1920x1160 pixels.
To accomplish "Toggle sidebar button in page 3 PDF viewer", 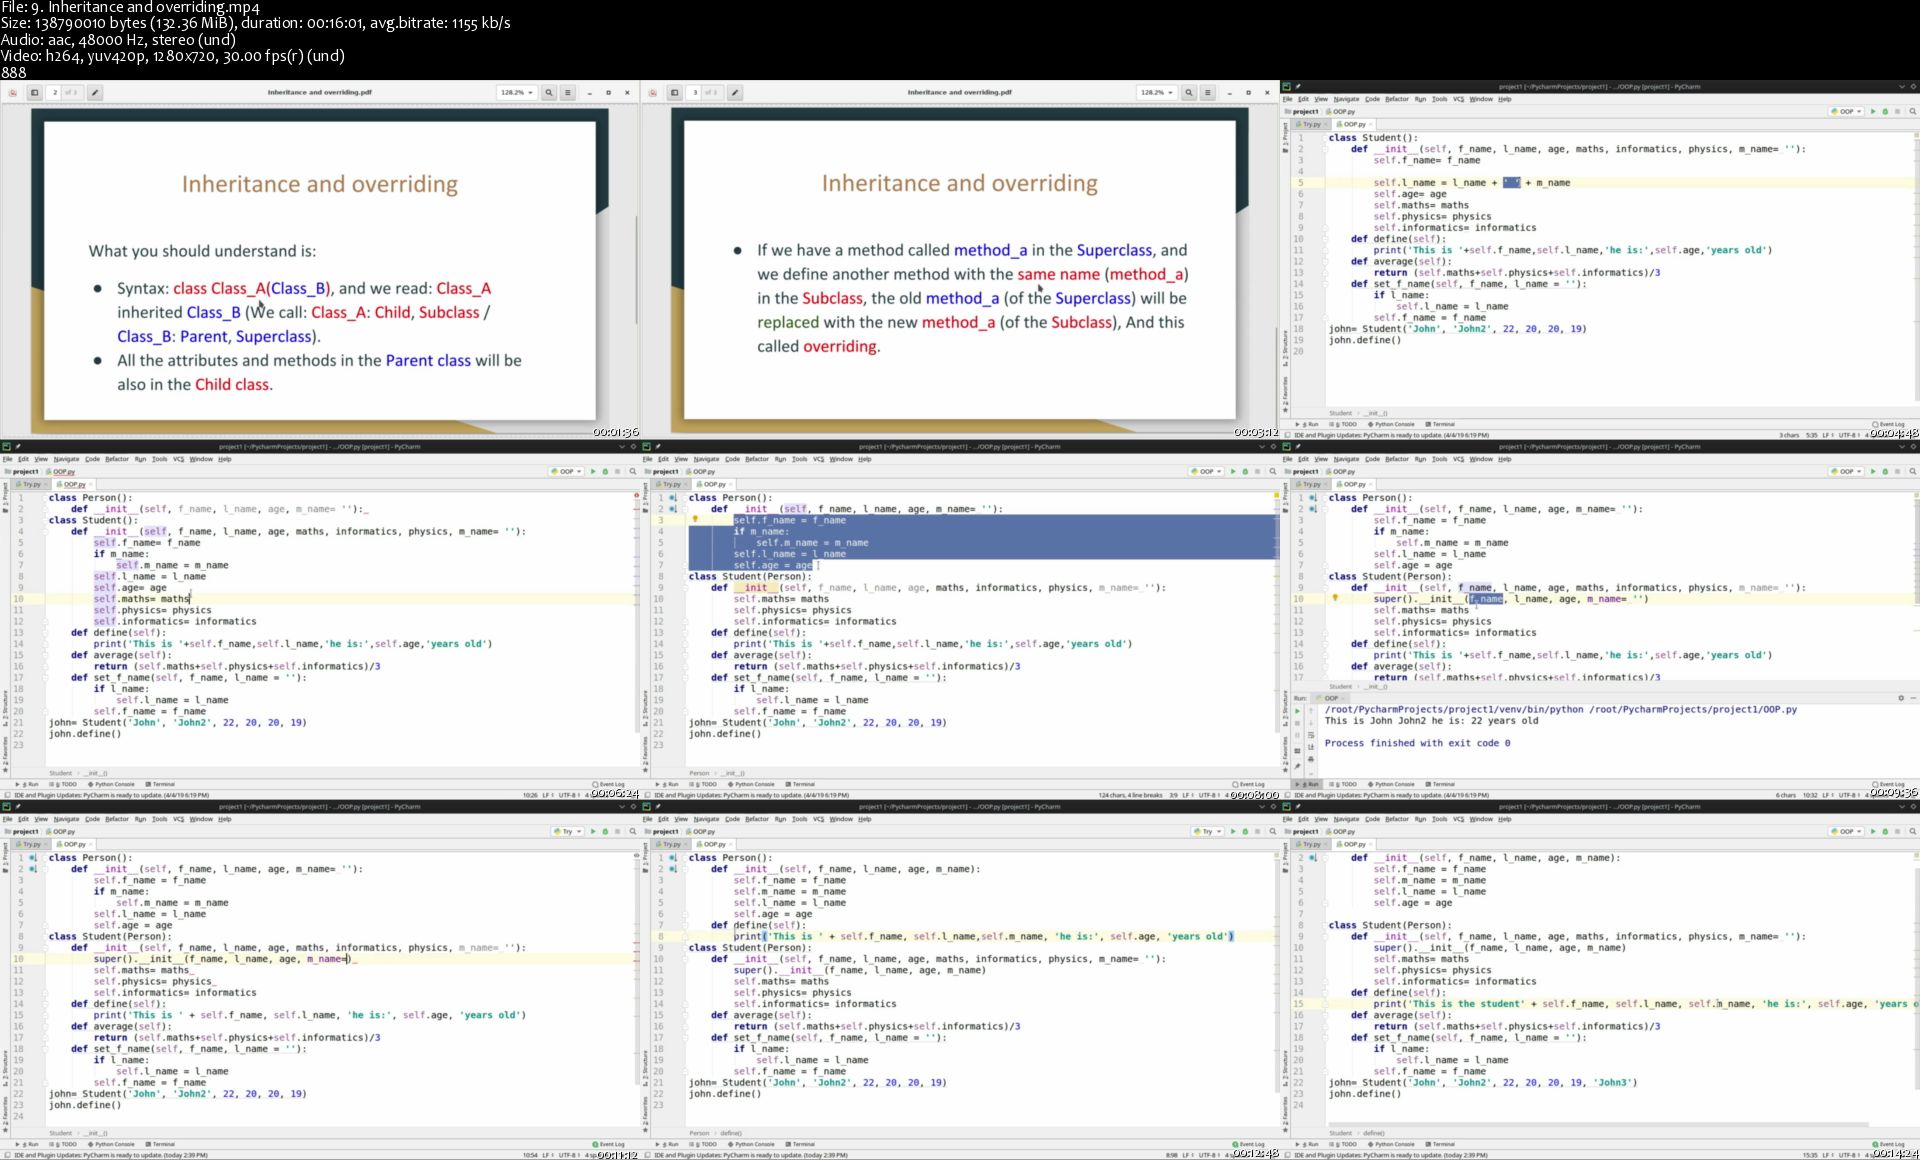I will (x=674, y=92).
